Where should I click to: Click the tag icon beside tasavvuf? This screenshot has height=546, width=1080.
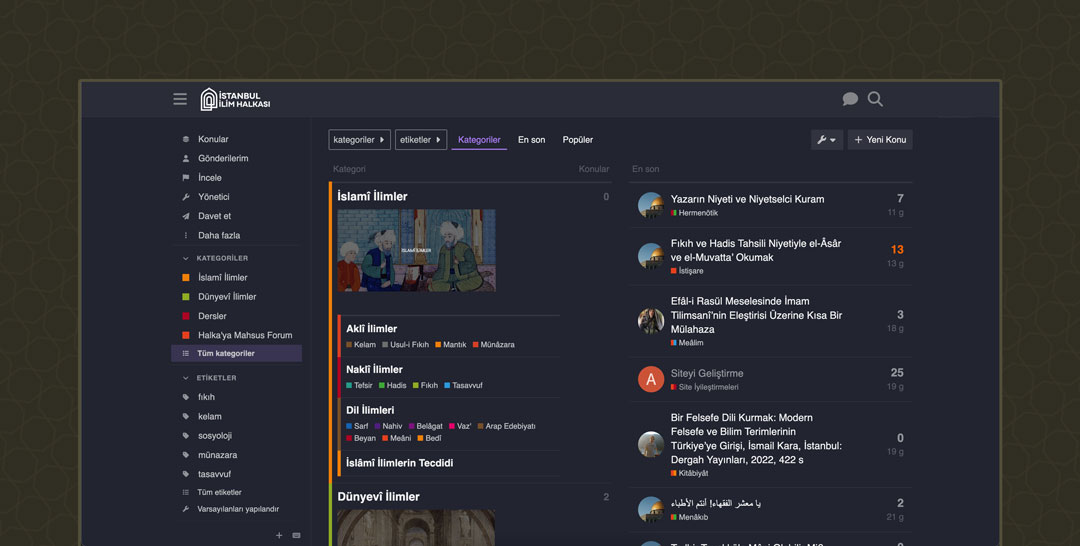point(185,474)
